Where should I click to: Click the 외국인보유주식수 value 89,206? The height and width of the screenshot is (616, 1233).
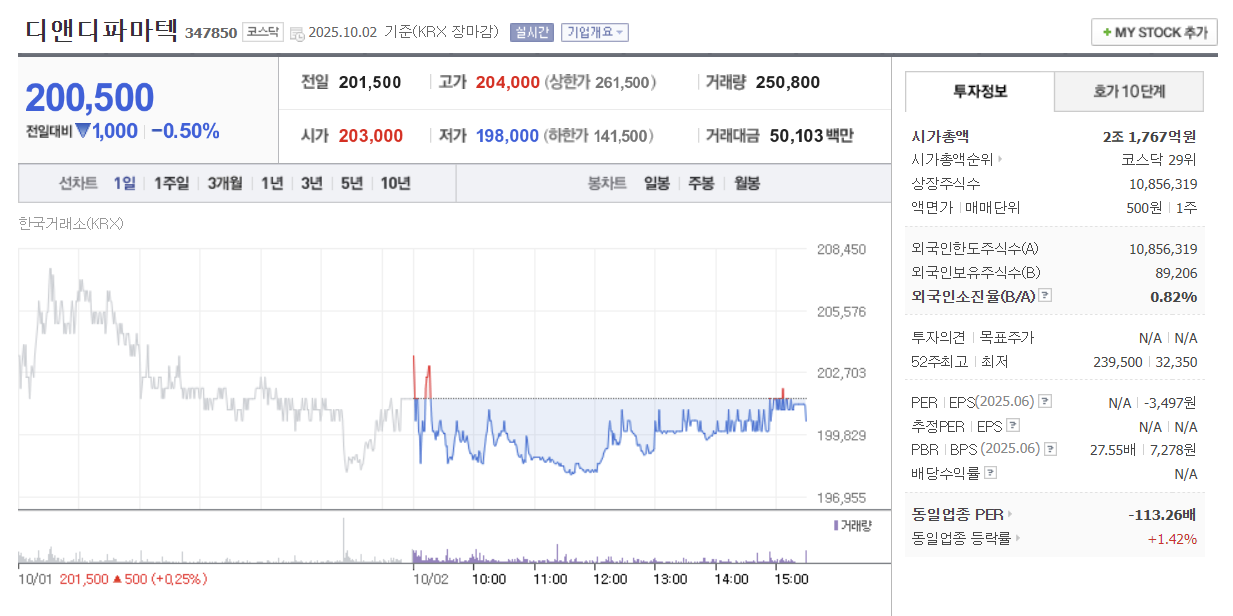click(x=1176, y=272)
